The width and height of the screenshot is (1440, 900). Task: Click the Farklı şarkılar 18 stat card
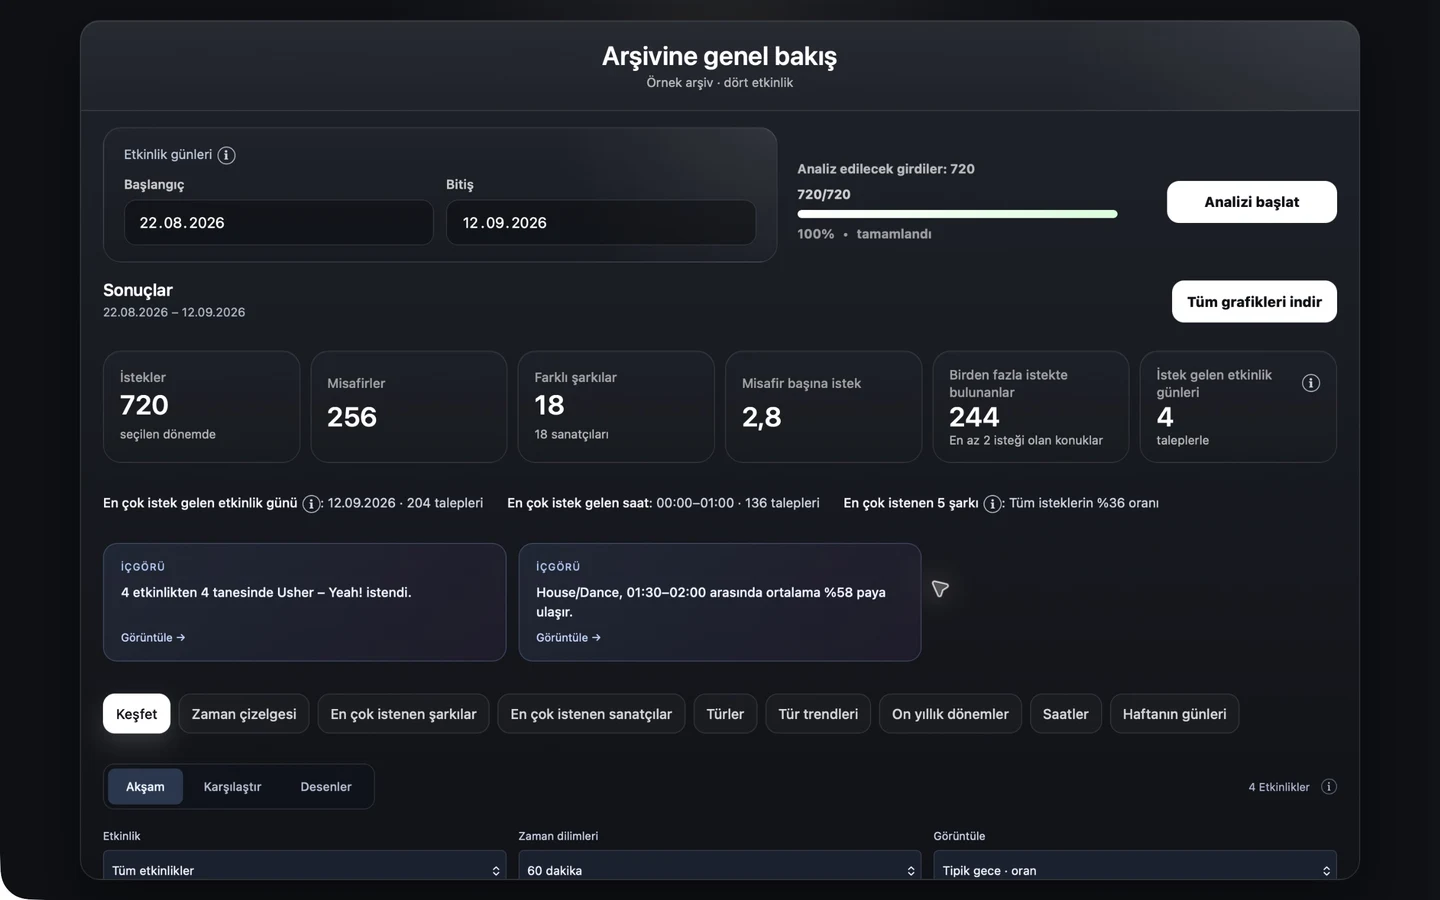[616, 407]
